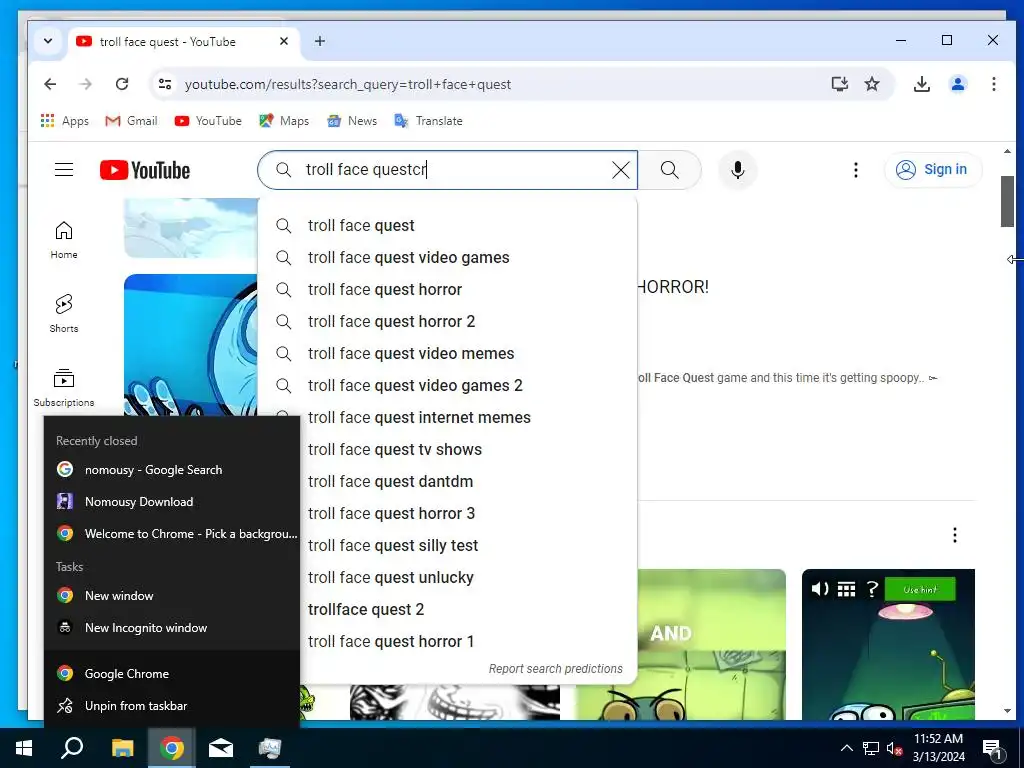Select suggestion 'troll face quest horror 1'

[x=468, y=641]
